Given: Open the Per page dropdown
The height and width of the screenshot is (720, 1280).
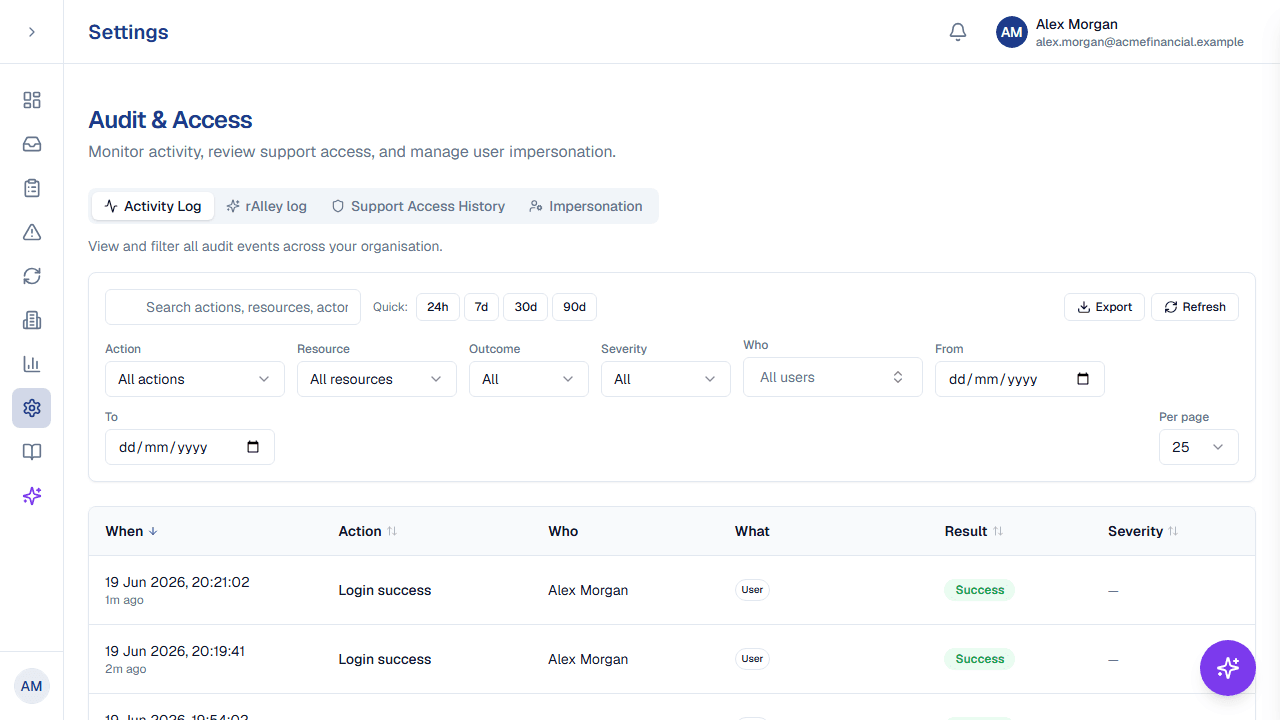Looking at the screenshot, I should click(x=1199, y=447).
